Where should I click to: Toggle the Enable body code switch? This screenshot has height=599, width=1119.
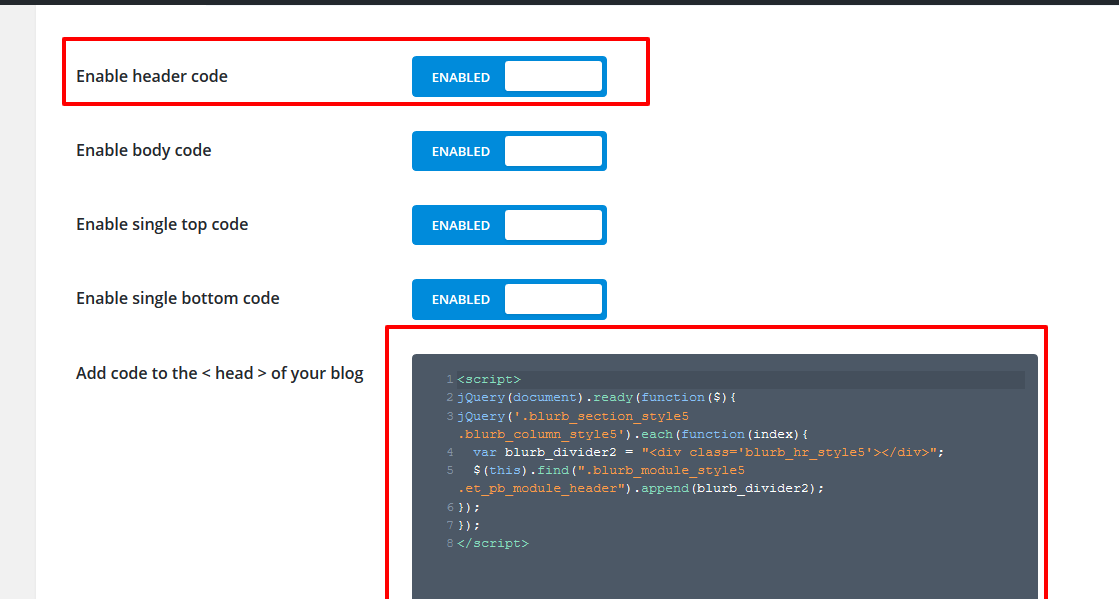[509, 151]
